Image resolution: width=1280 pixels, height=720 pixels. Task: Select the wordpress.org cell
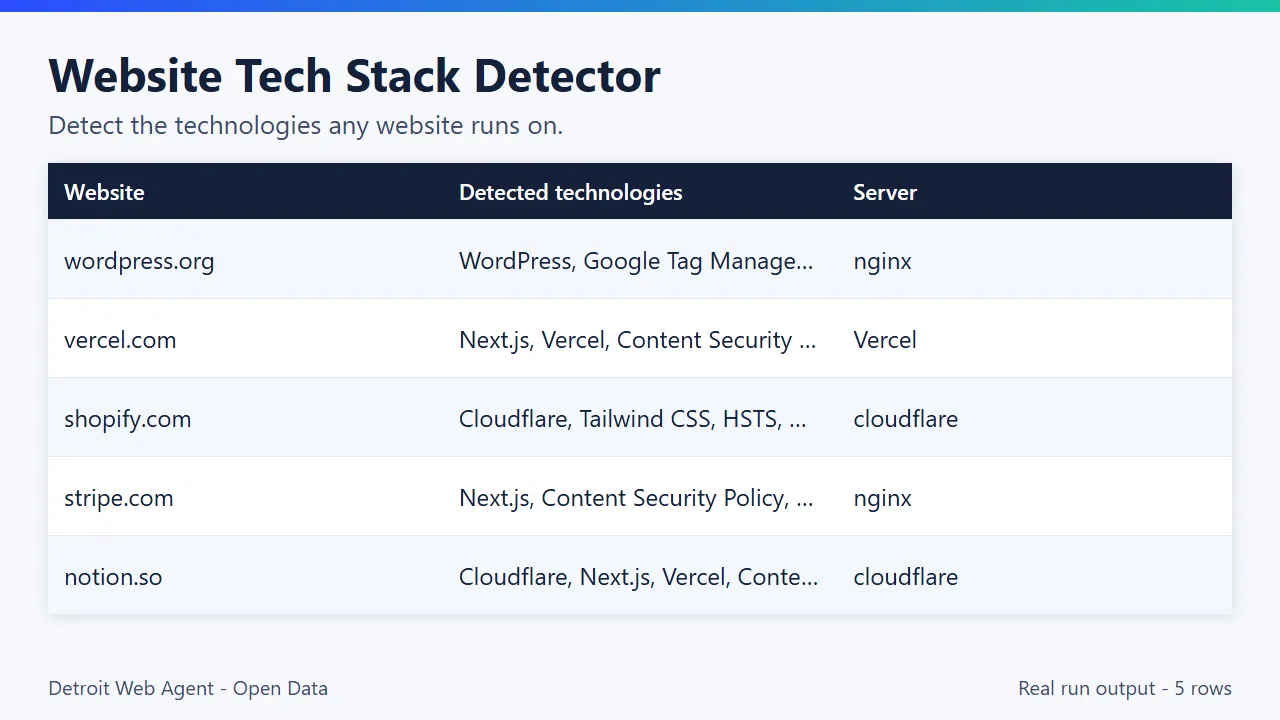click(245, 261)
